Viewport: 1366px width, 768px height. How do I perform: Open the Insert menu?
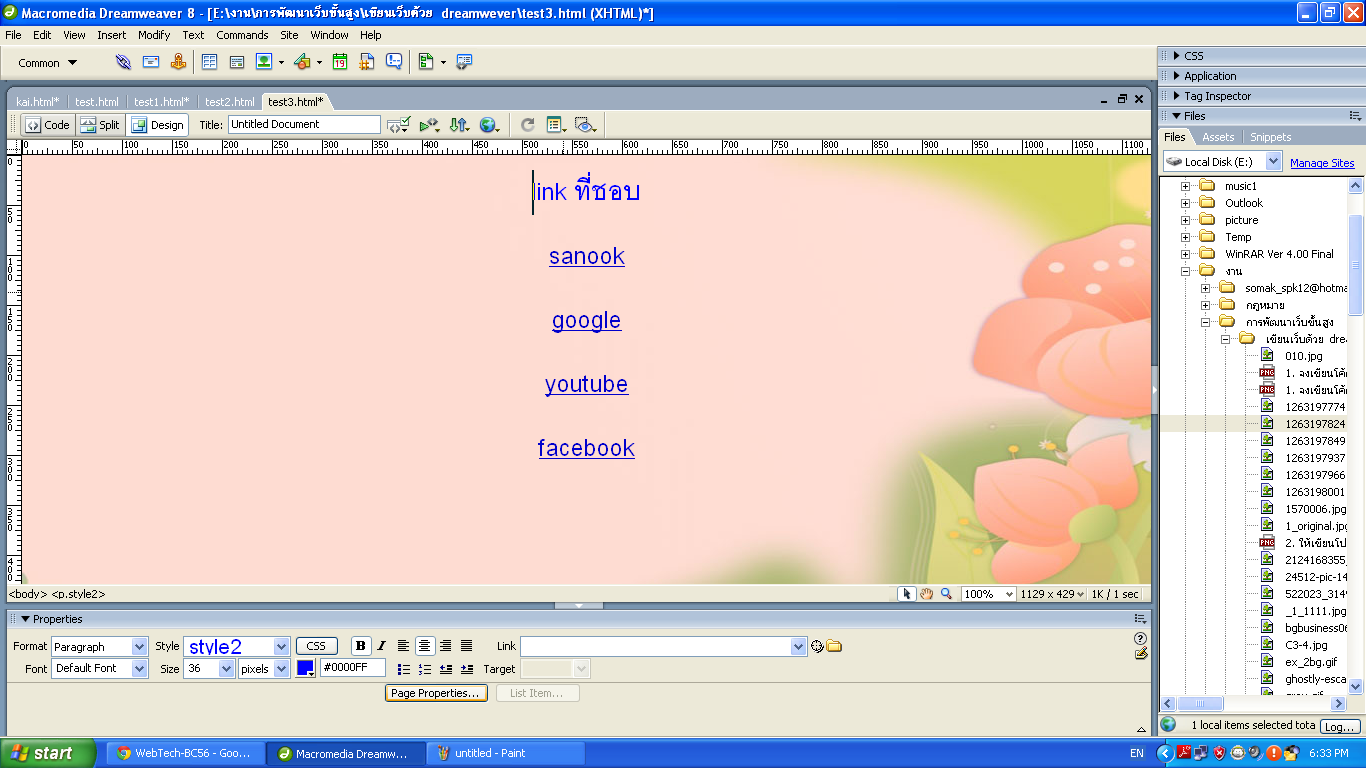pyautogui.click(x=111, y=35)
